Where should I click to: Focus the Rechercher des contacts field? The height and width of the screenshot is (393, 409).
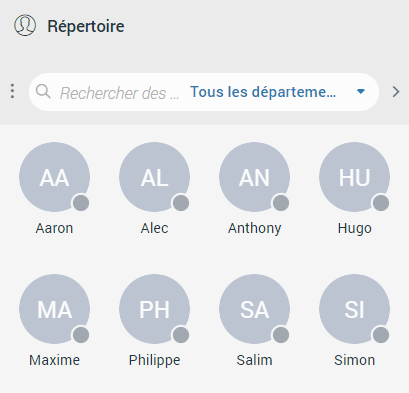click(119, 93)
